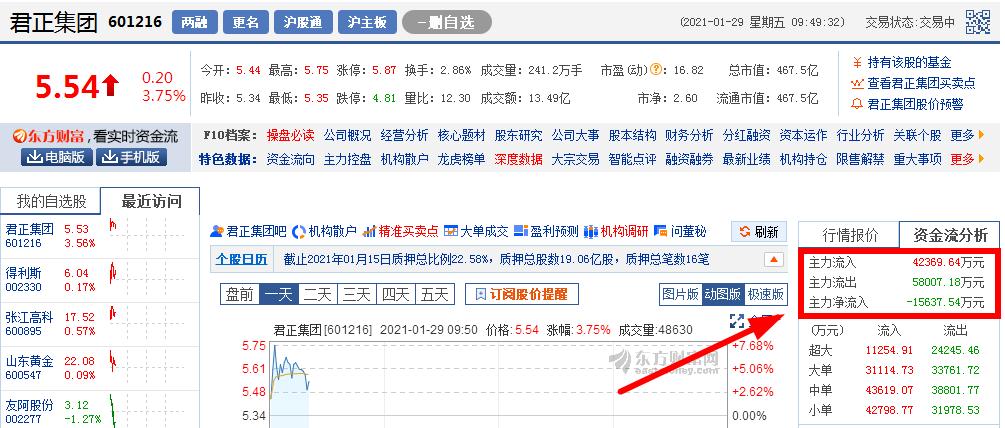Open 公司概况 F10 link

click(347, 136)
